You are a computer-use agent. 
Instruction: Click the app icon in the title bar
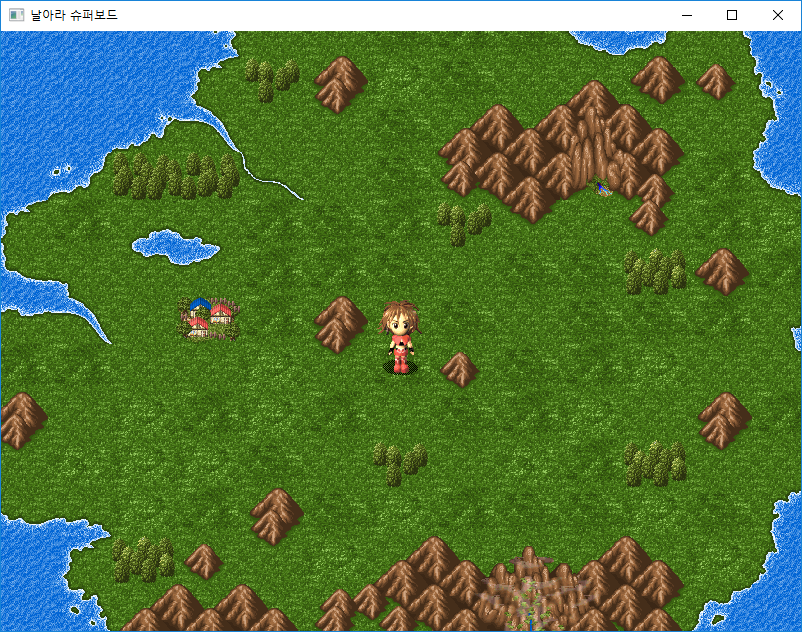click(16, 15)
